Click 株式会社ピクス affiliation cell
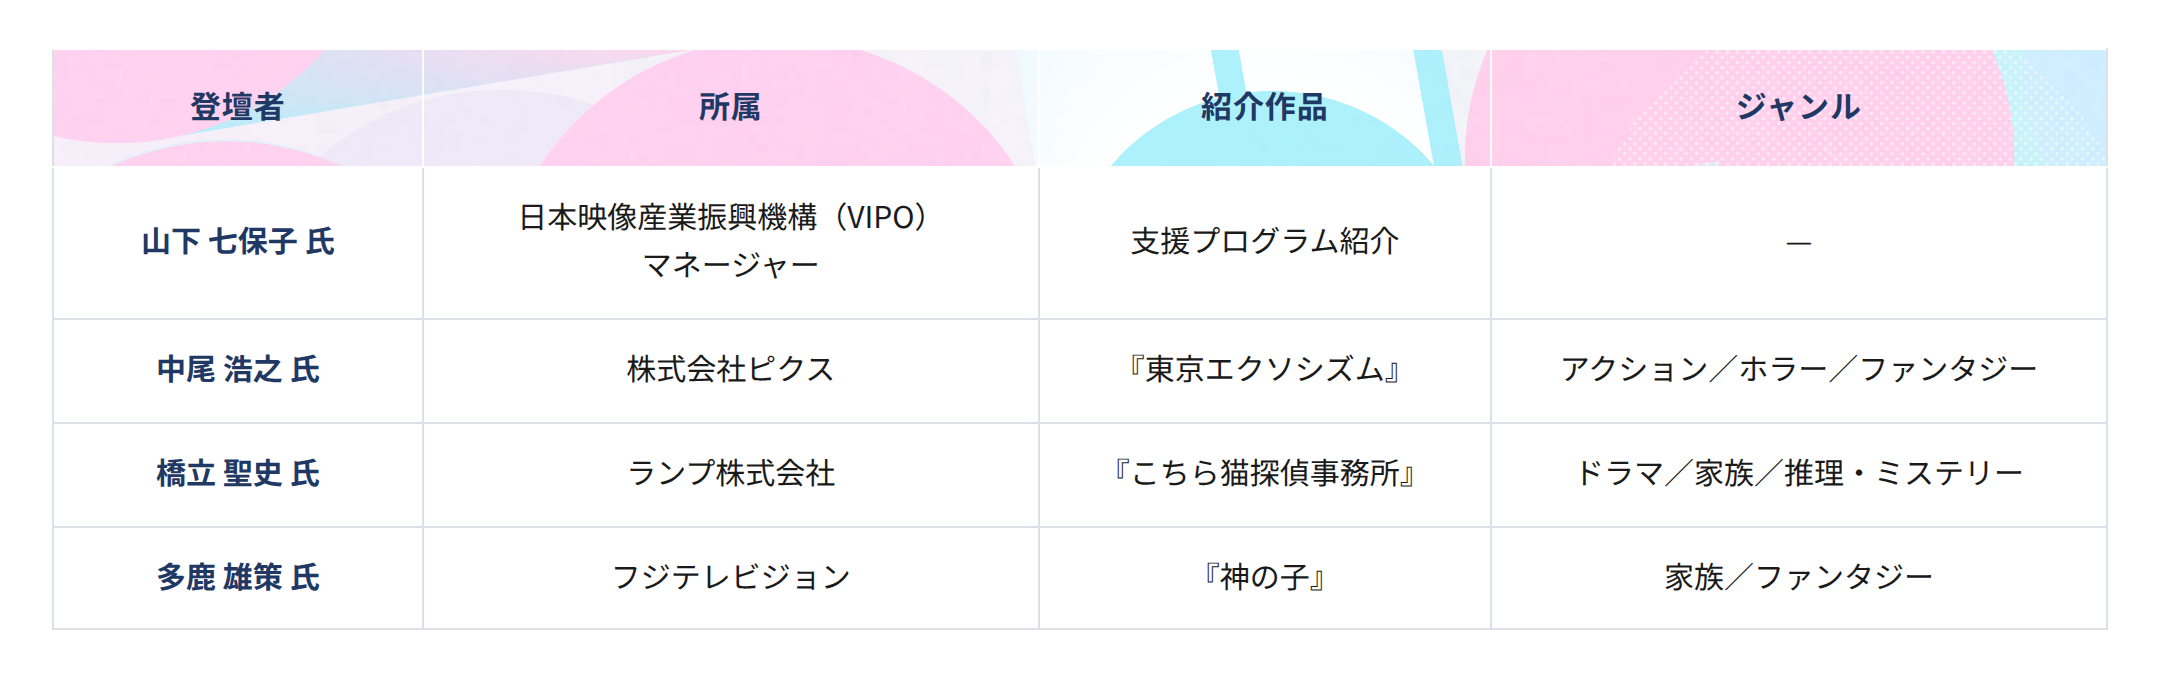 pos(730,369)
